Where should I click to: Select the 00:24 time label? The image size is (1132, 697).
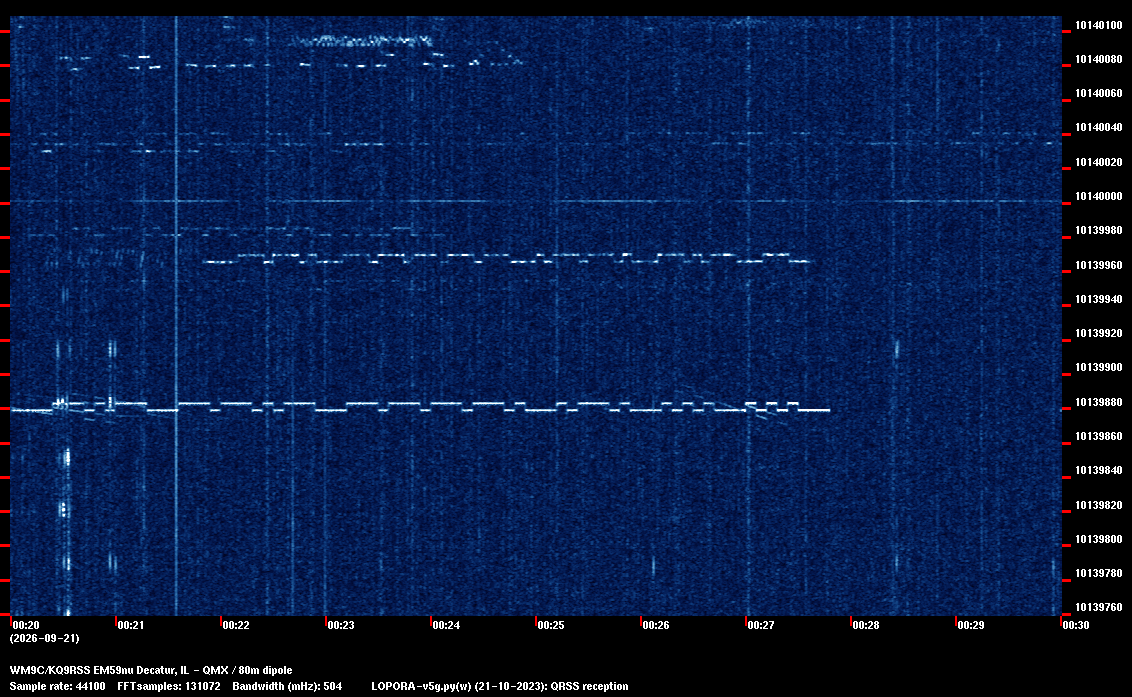446,625
